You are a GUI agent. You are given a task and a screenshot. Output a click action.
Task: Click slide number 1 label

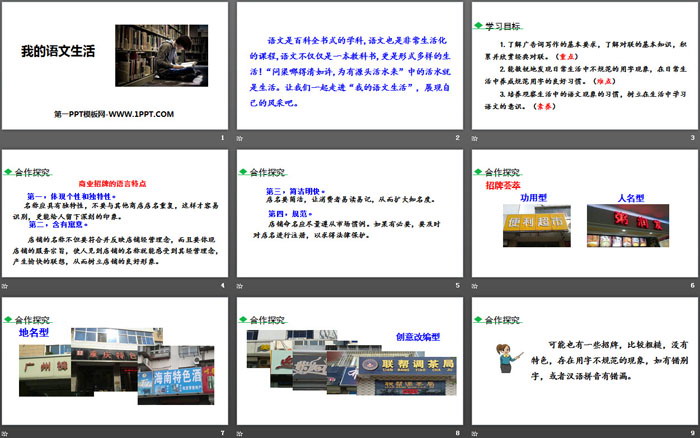click(x=222, y=138)
